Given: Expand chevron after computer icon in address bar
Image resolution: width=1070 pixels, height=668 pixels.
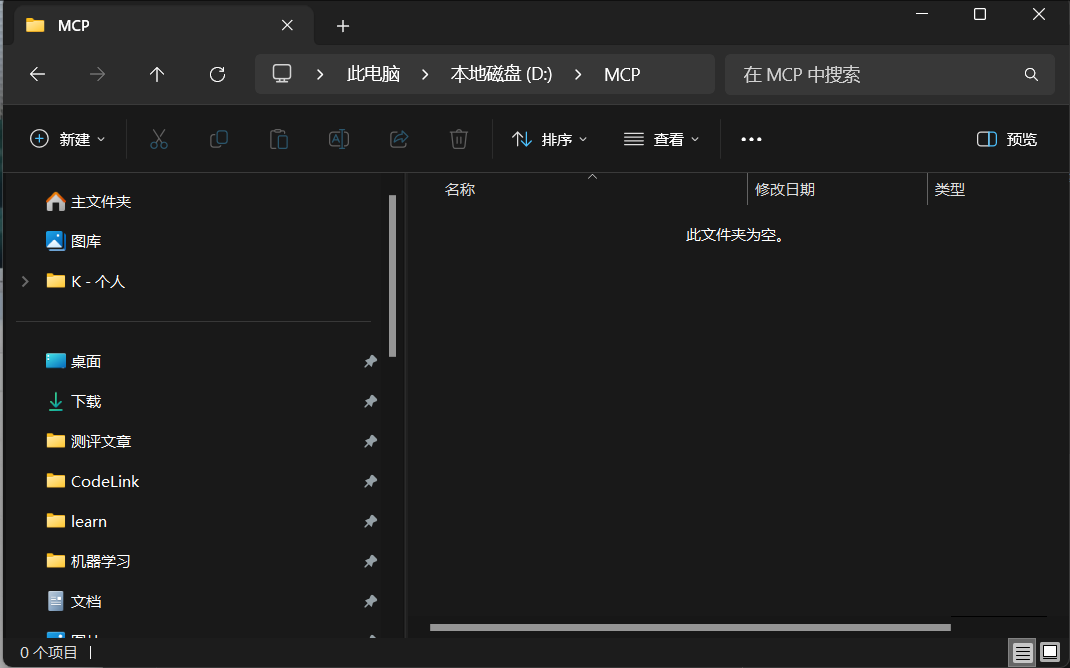Looking at the screenshot, I should pos(319,74).
